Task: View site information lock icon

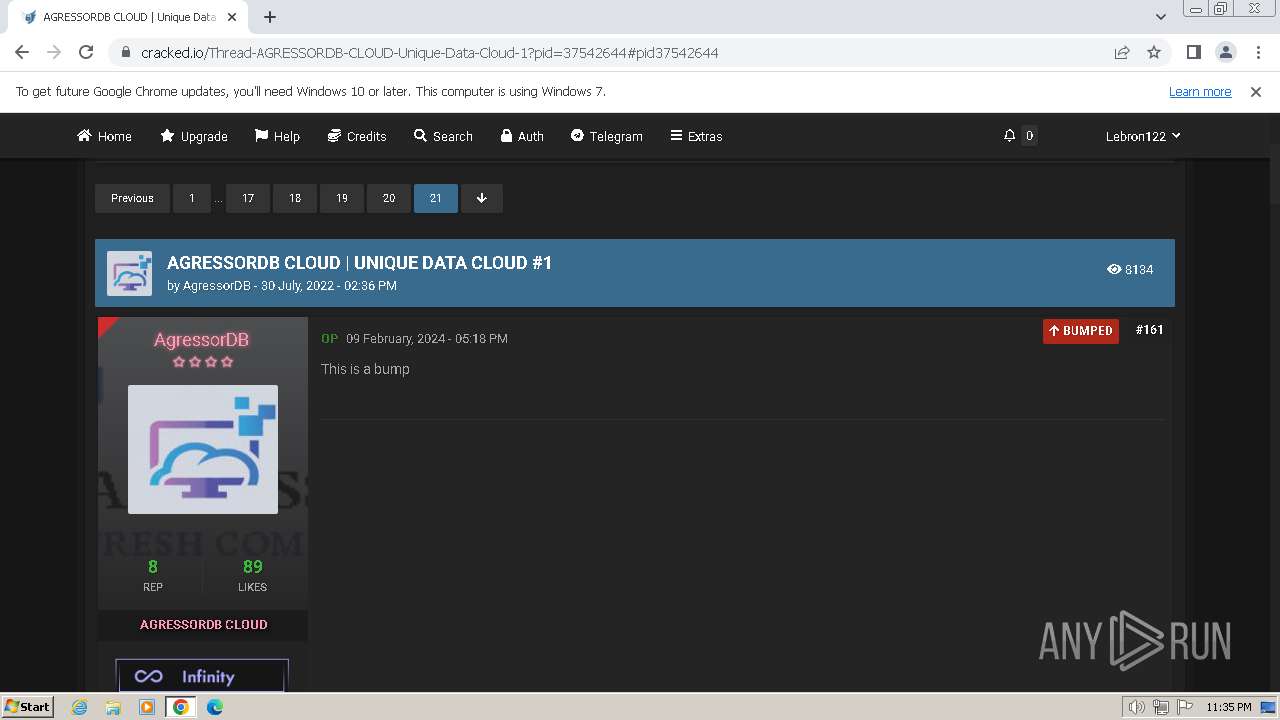Action: (125, 52)
